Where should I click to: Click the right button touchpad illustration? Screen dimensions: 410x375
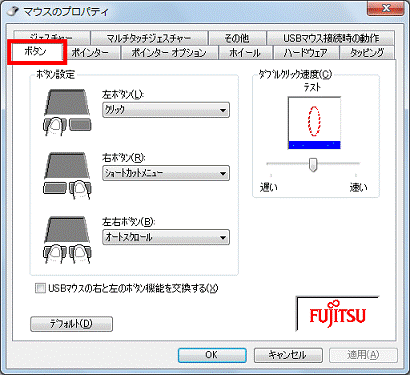67,176
